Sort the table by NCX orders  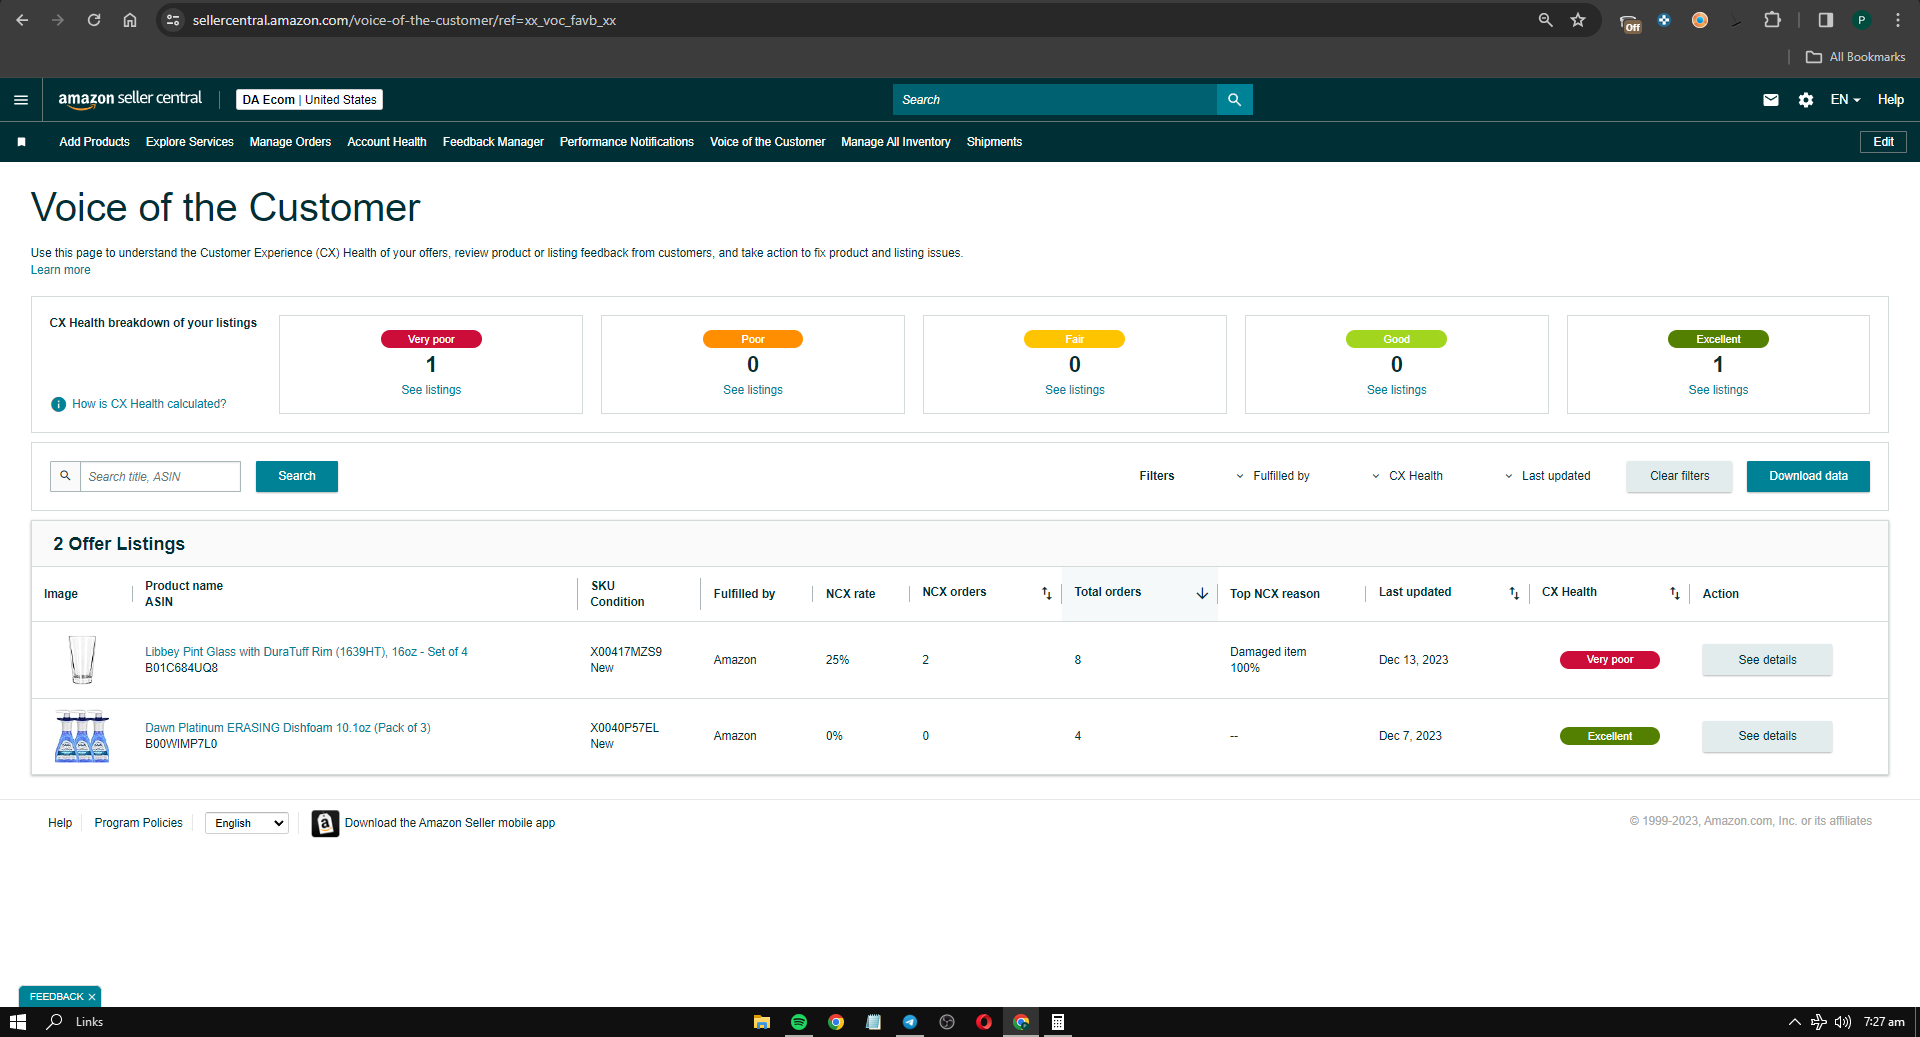(x=1046, y=593)
